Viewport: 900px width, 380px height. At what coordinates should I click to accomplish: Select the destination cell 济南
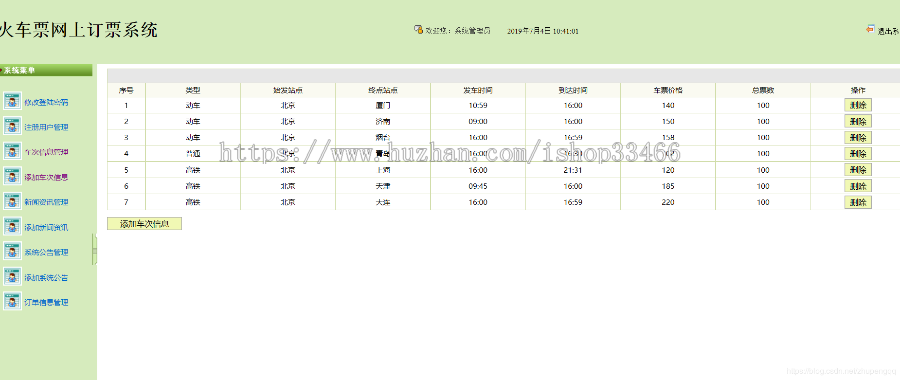383,122
